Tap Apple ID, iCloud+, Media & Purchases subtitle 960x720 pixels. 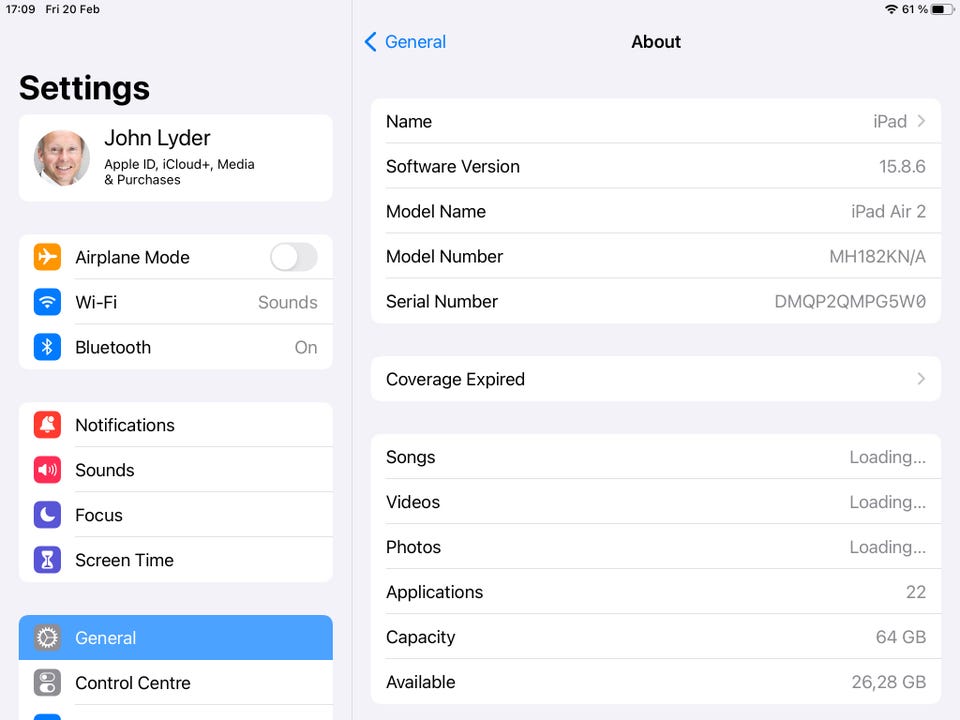click(x=179, y=172)
